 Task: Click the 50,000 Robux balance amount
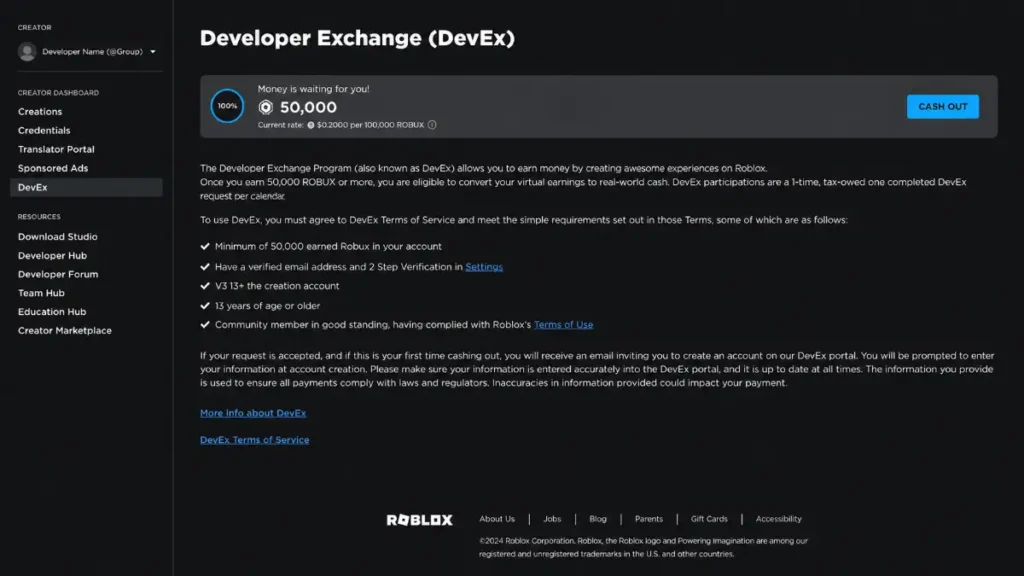pyautogui.click(x=308, y=107)
